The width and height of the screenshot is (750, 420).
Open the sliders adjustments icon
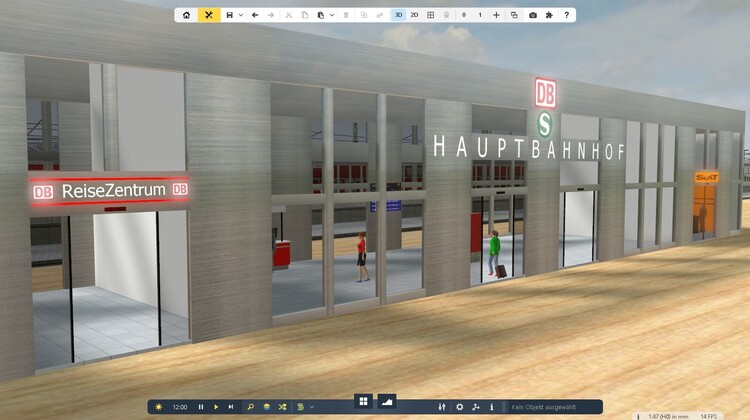442,407
